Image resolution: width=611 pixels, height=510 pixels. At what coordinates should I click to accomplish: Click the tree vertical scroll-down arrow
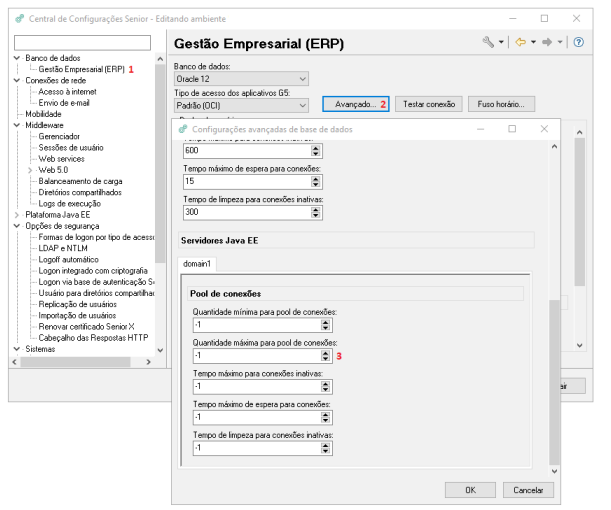[x=160, y=350]
